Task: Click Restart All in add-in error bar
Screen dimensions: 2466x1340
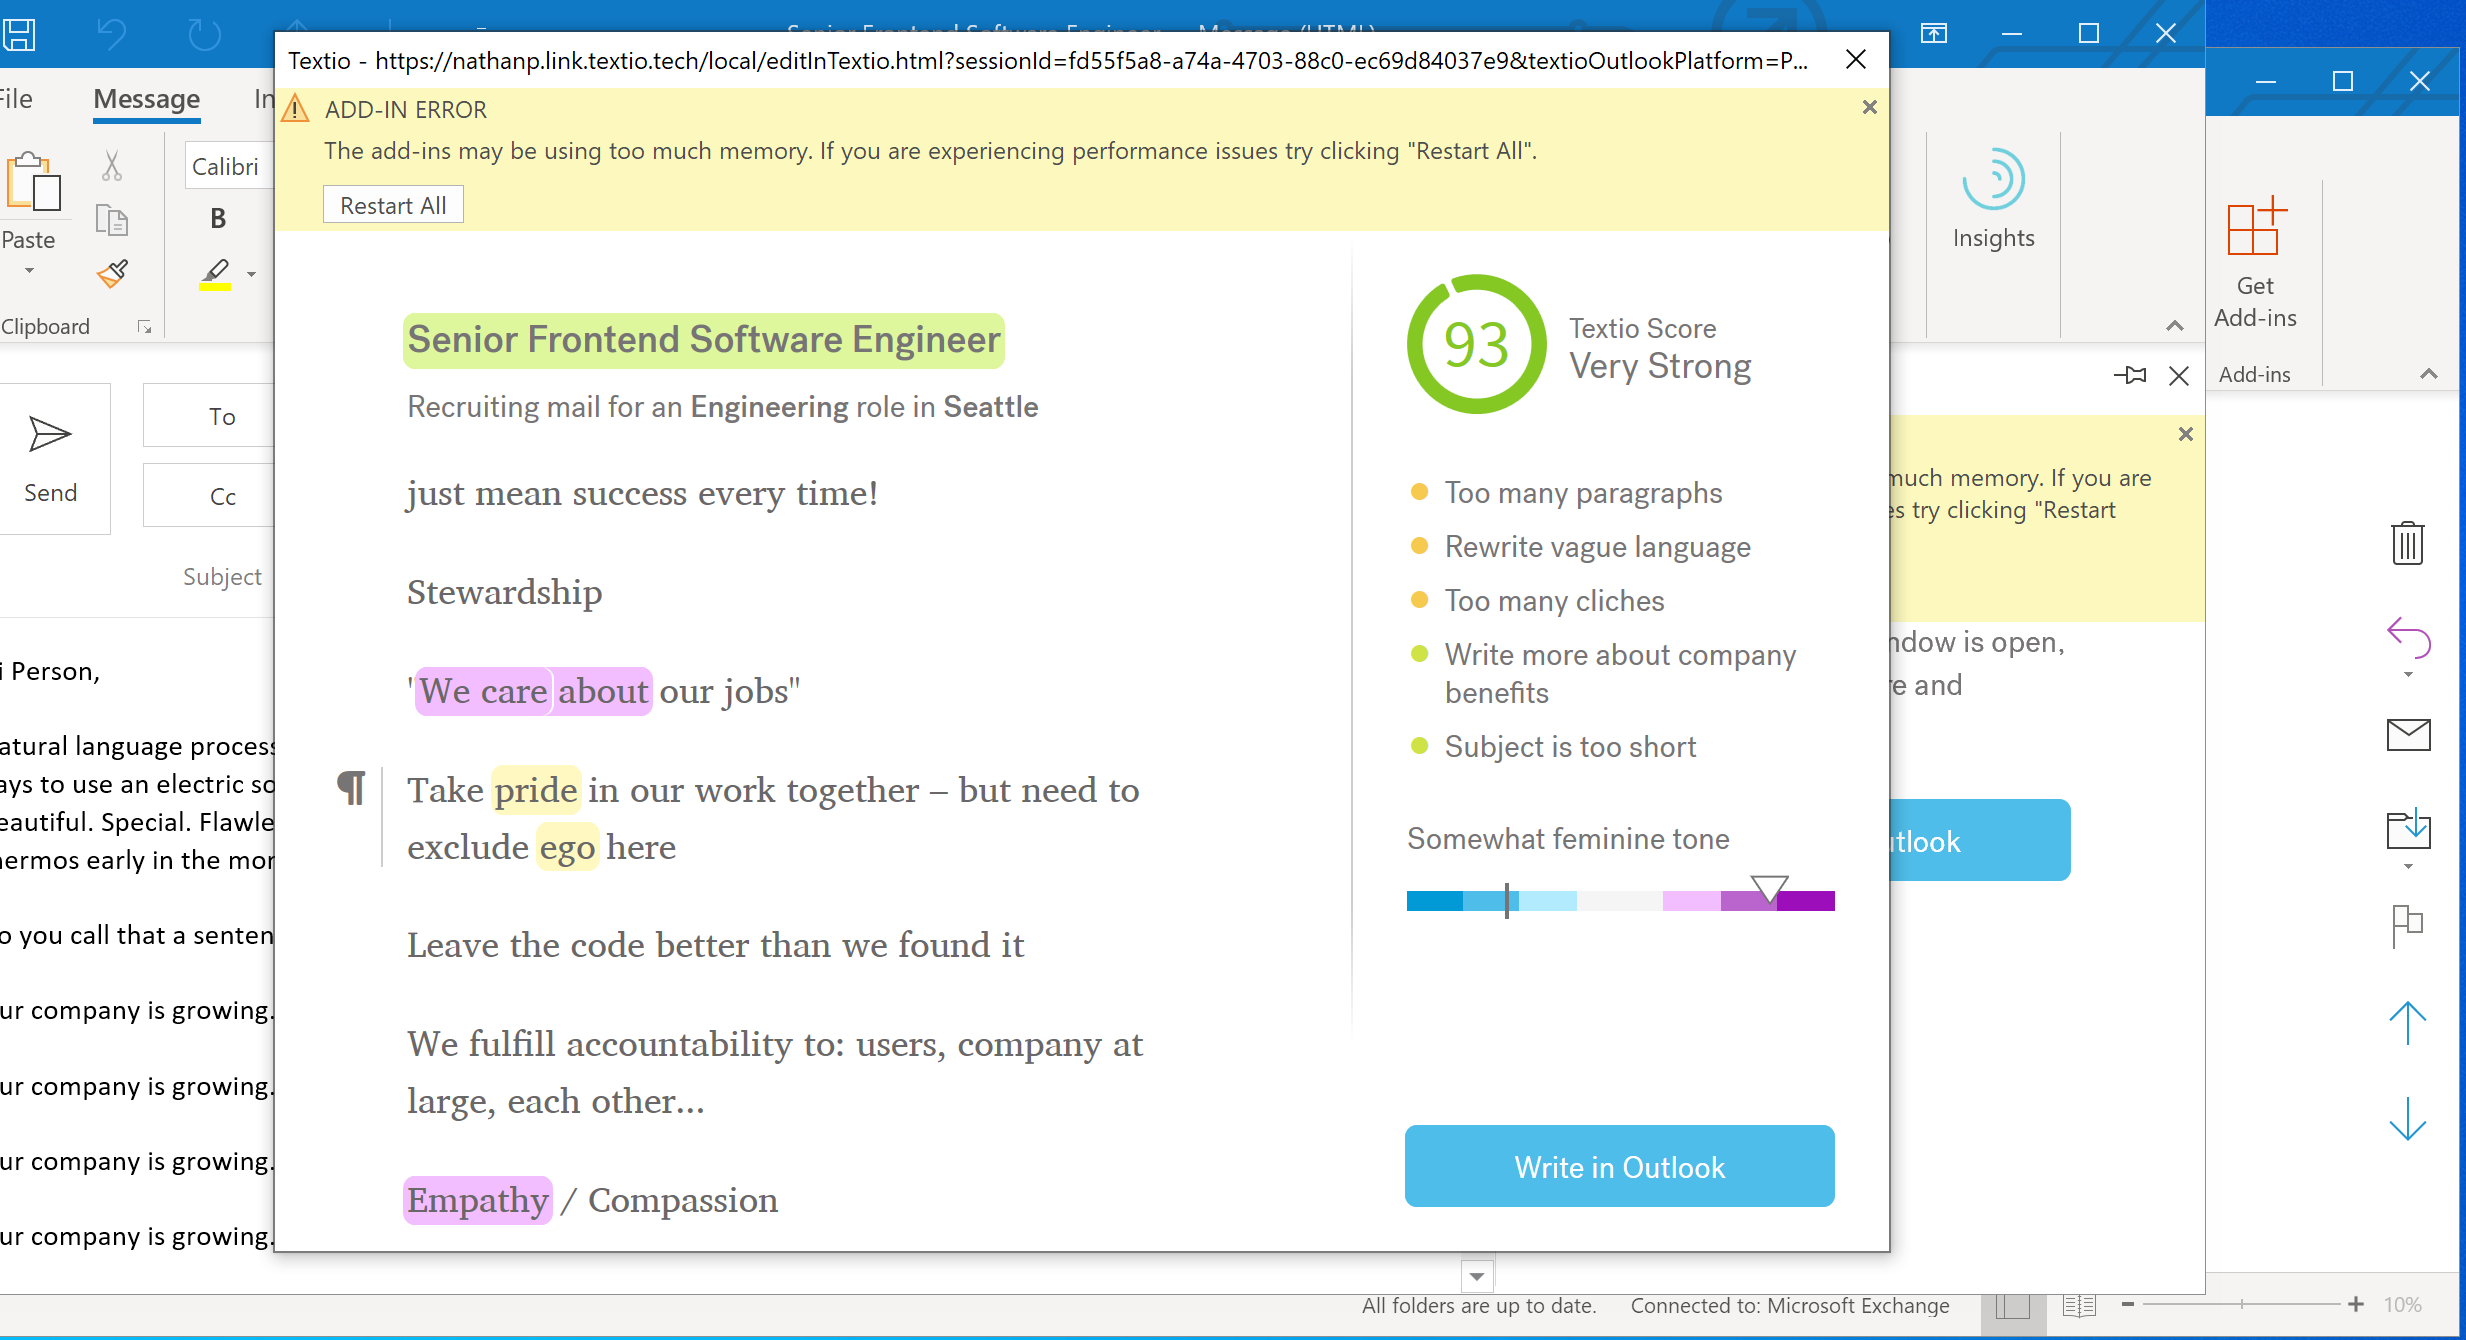Action: [393, 205]
